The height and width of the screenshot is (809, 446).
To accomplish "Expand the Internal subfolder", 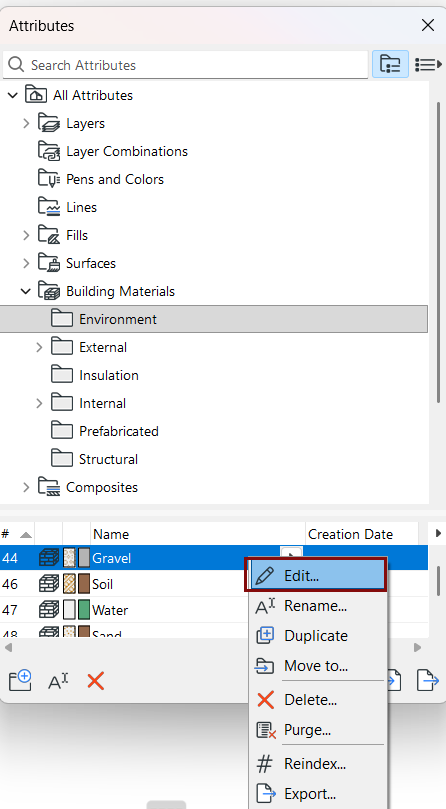I will tap(39, 403).
